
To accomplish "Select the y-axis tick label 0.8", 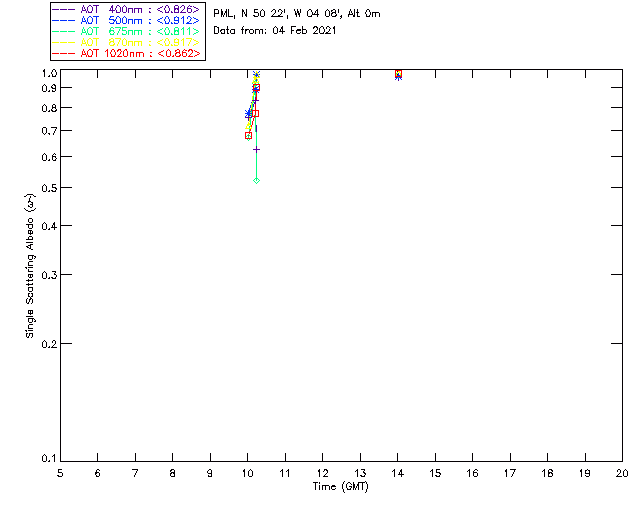I will 49,108.
